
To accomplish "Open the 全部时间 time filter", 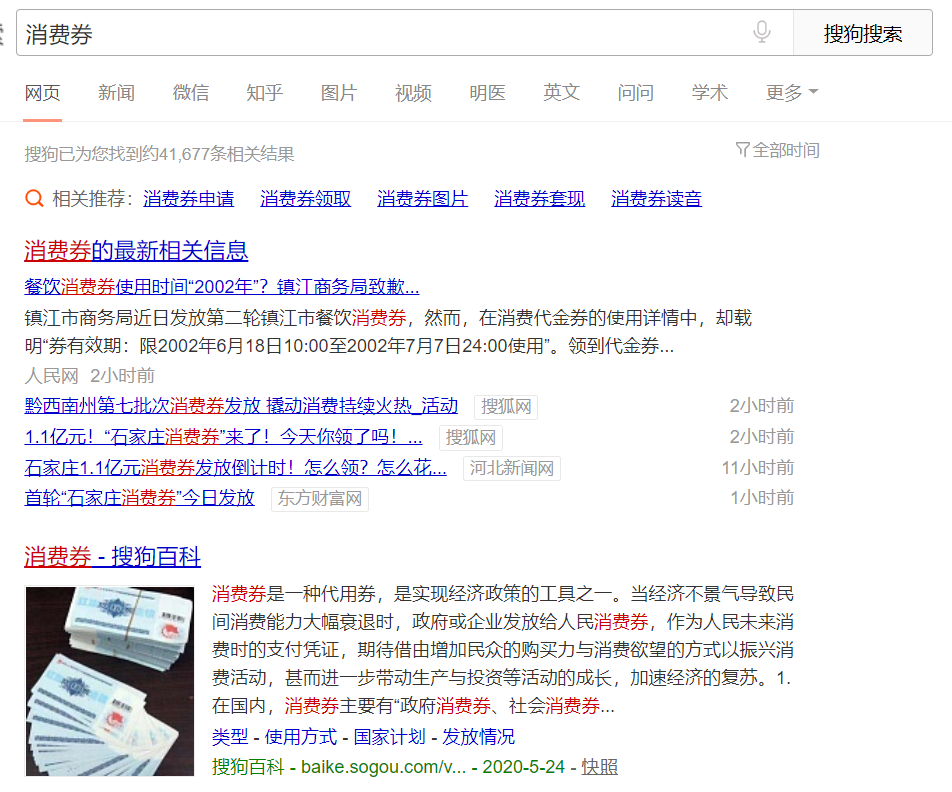I will 778,149.
